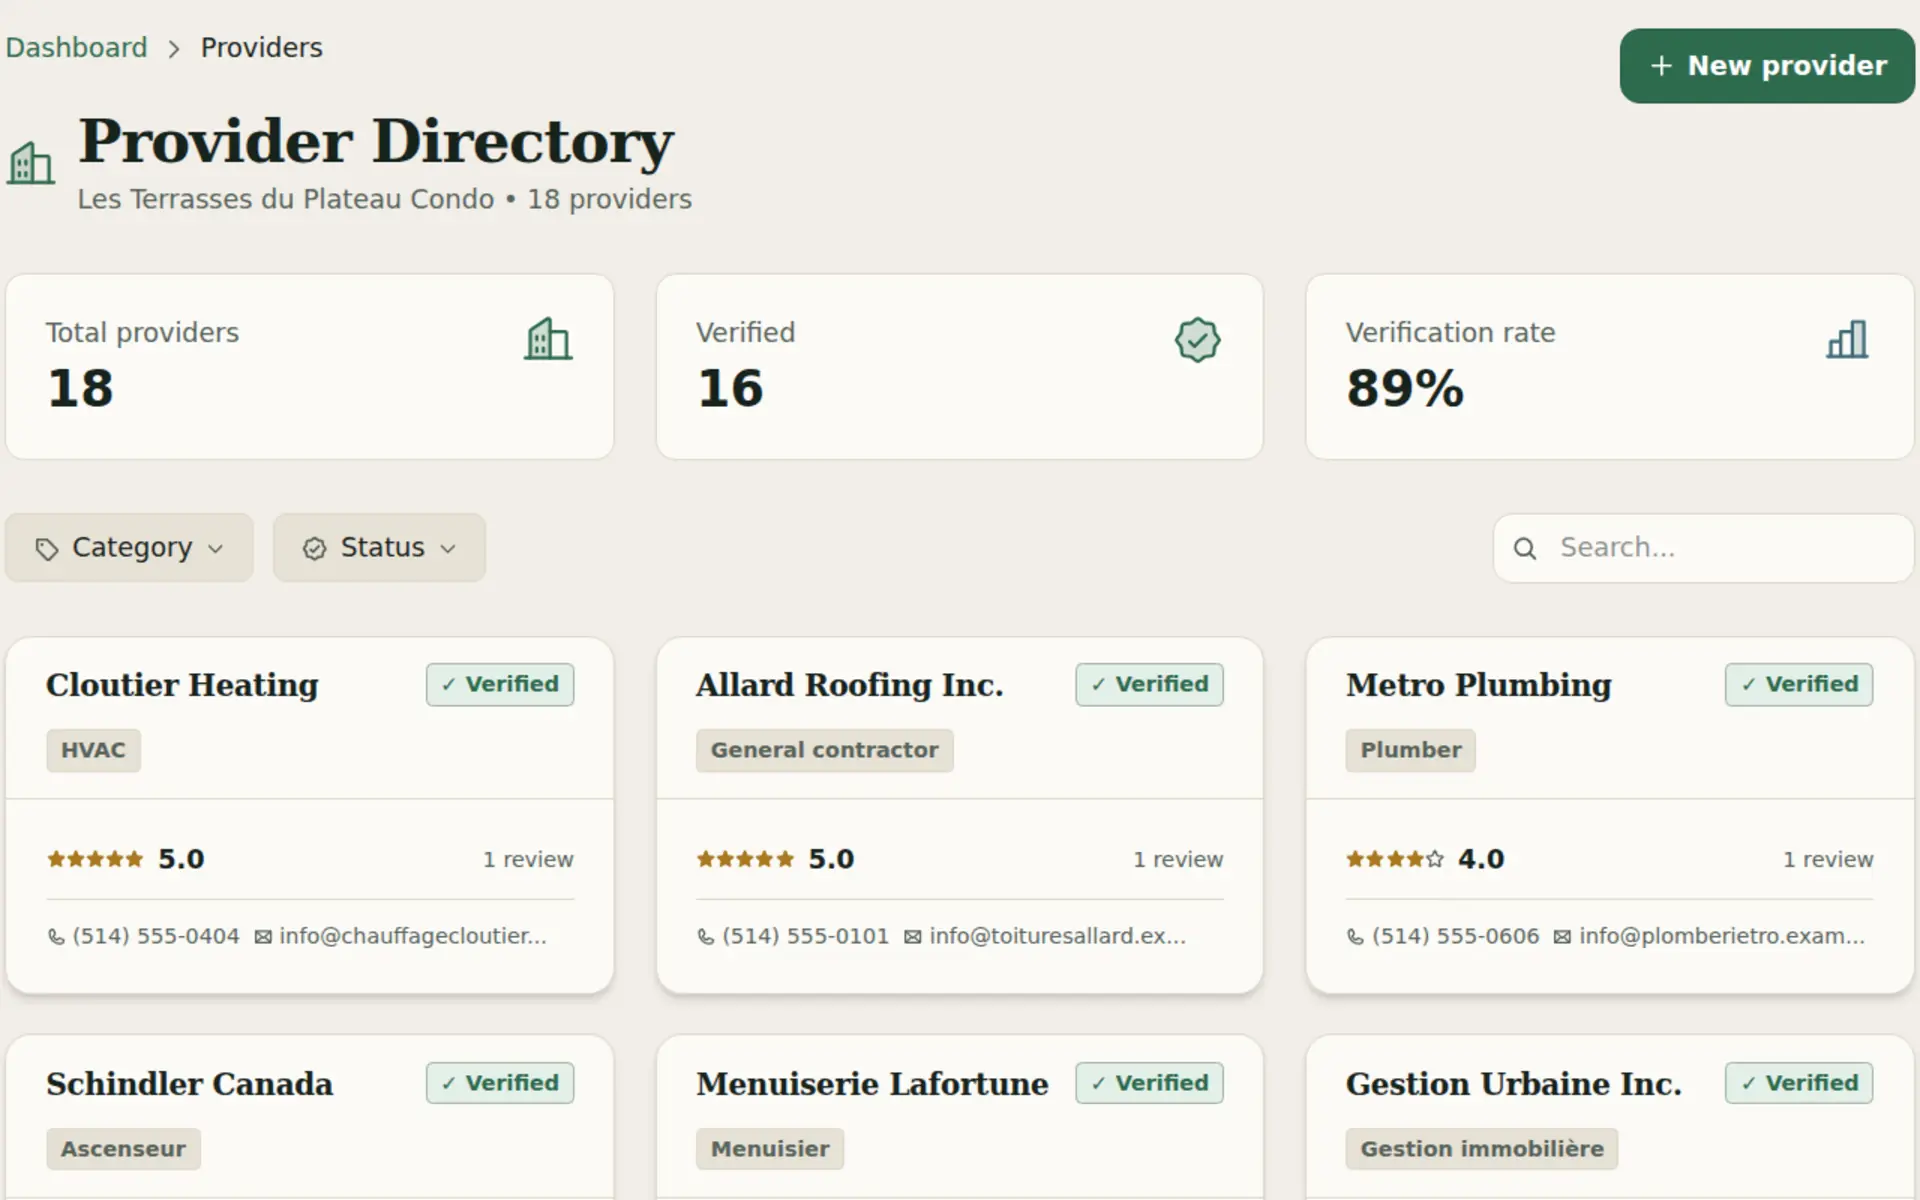This screenshot has width=1920, height=1200.
Task: Click the star rating on Allard Roofing card
Action: click(745, 859)
